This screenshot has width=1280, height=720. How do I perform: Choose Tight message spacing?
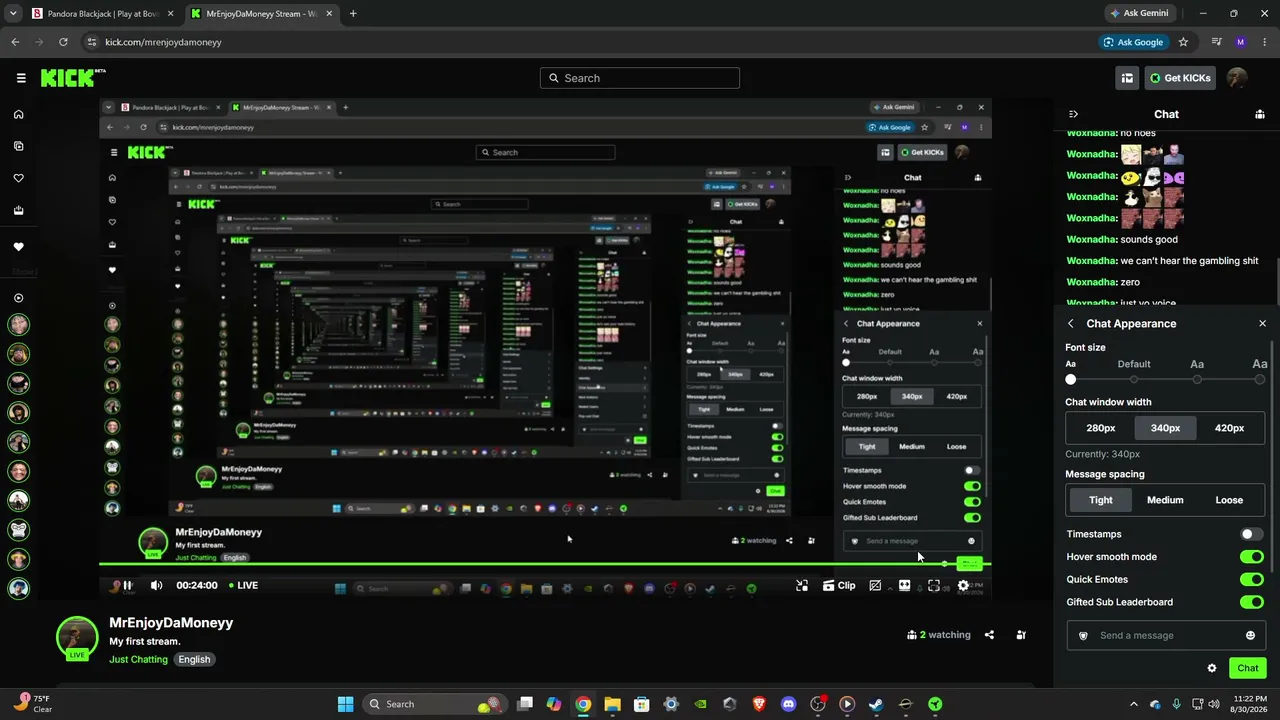[x=1101, y=500]
